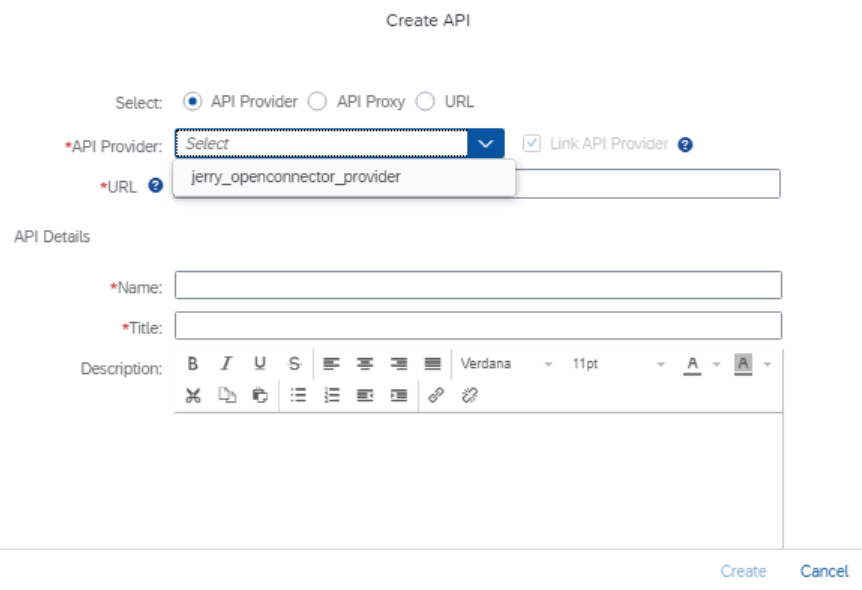Select the URL radio button

(x=425, y=102)
